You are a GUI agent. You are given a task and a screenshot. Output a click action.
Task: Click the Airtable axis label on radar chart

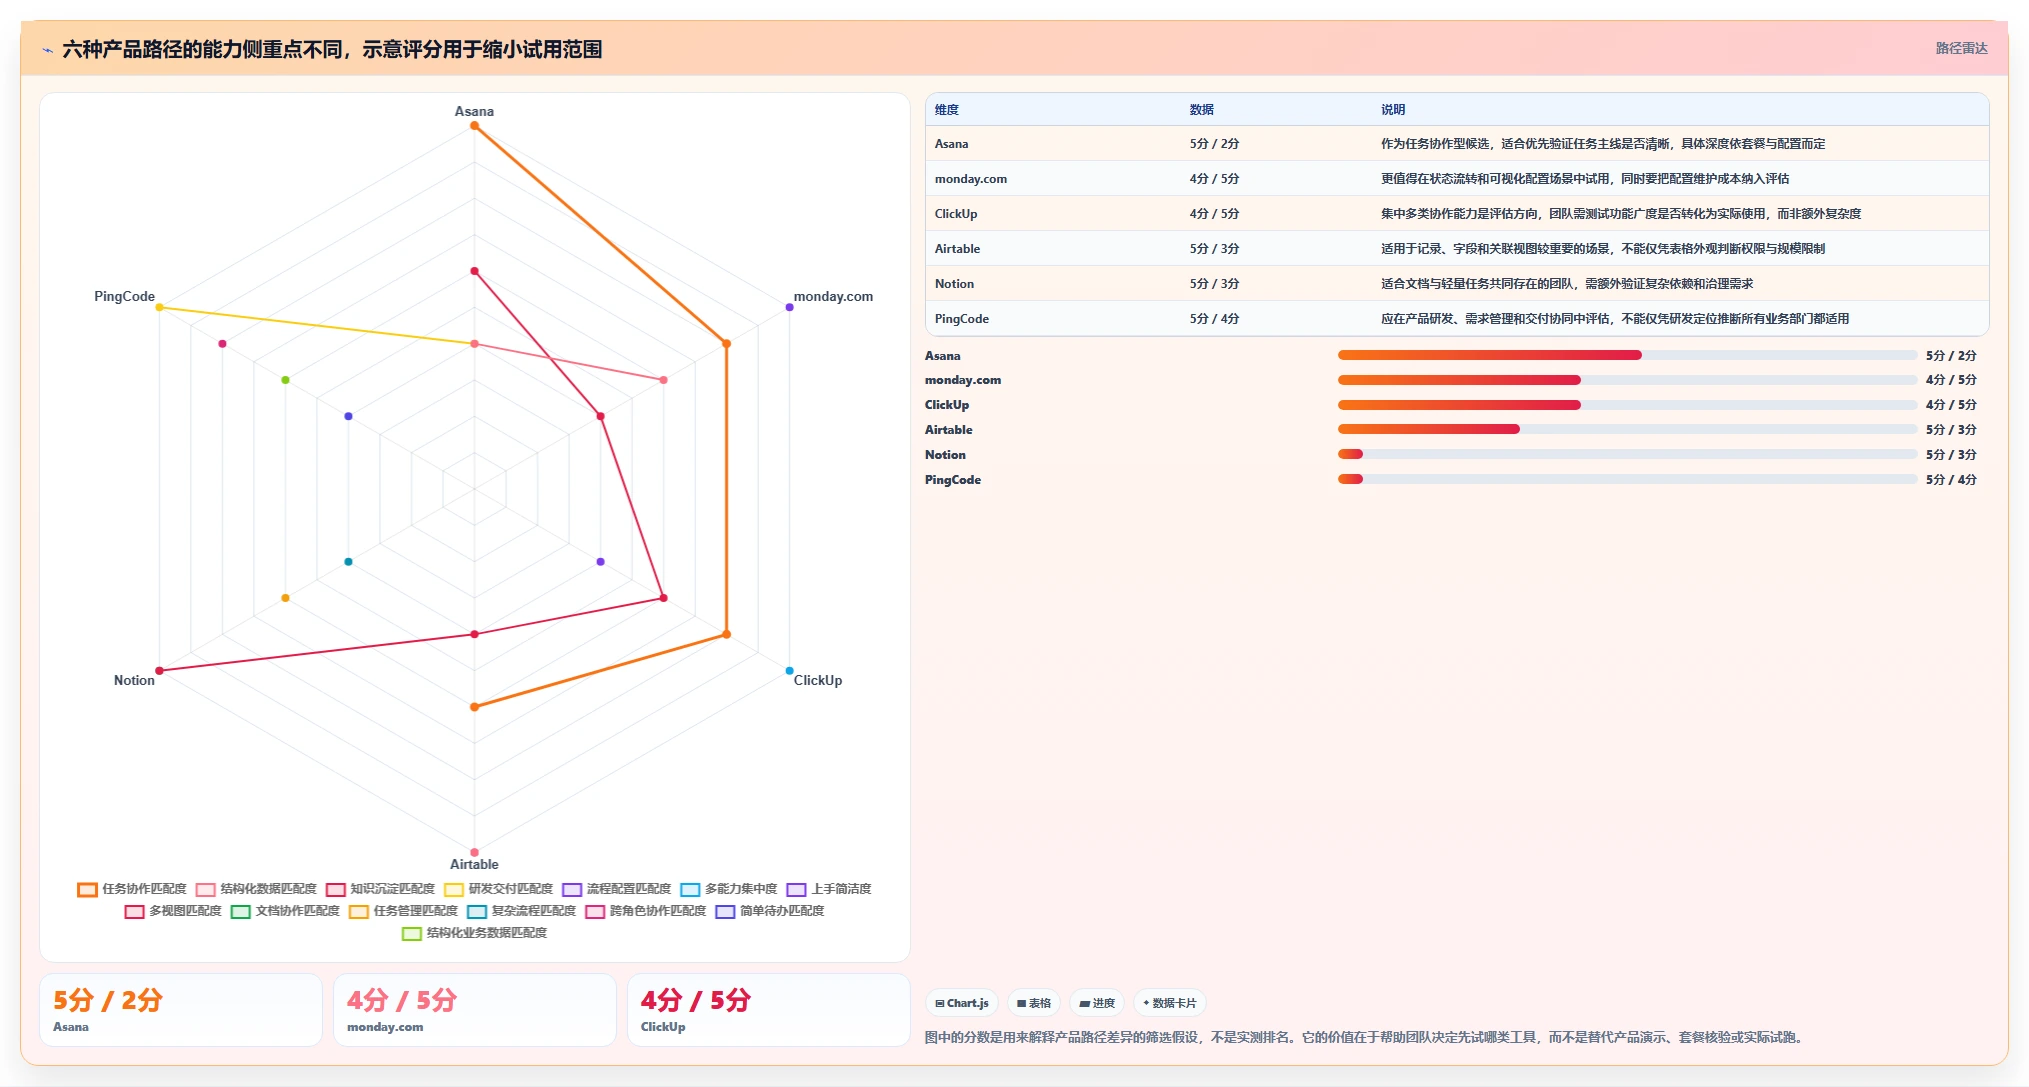474,864
